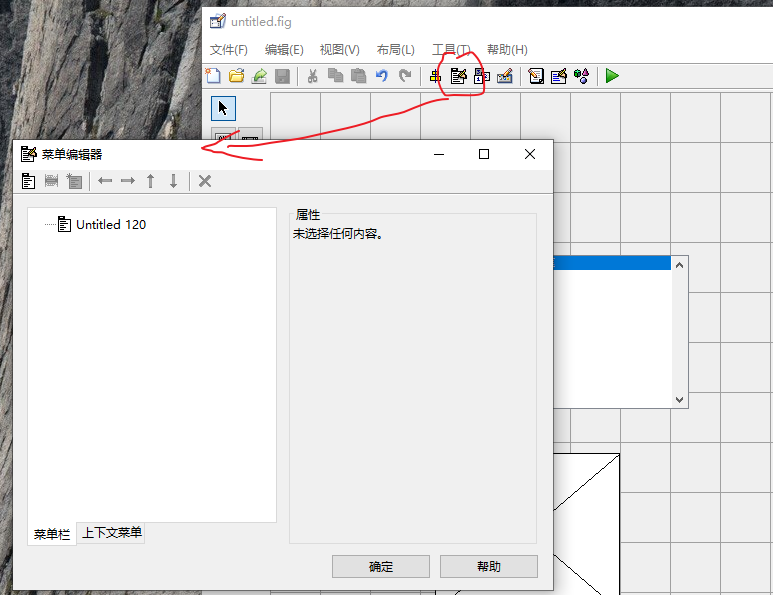Screen dimensions: 773x595
Task: Click the Paste clipboard icon
Action: 358,76
